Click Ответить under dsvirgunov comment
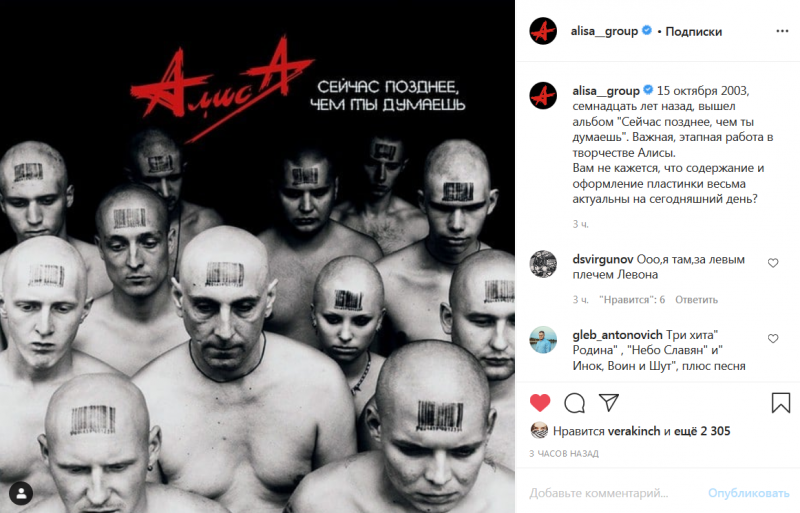Viewport: 800px width, 513px height. pos(696,300)
